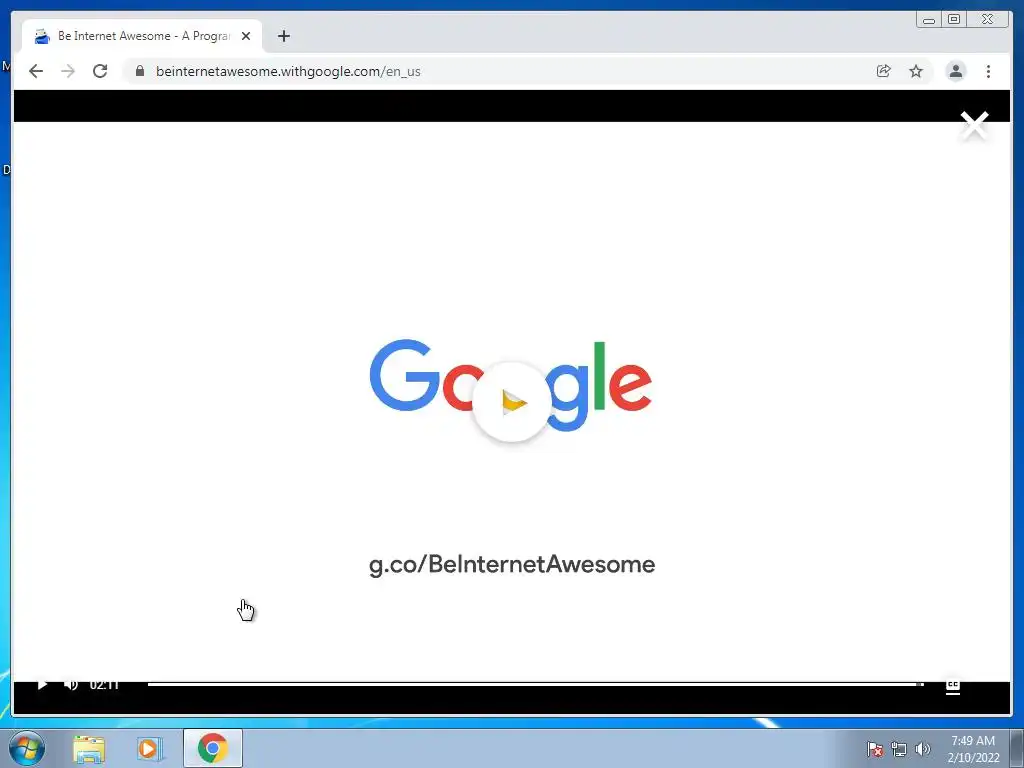Screen dimensions: 1024x768
Task: Open File Explorer from the taskbar
Action: pyautogui.click(x=89, y=749)
